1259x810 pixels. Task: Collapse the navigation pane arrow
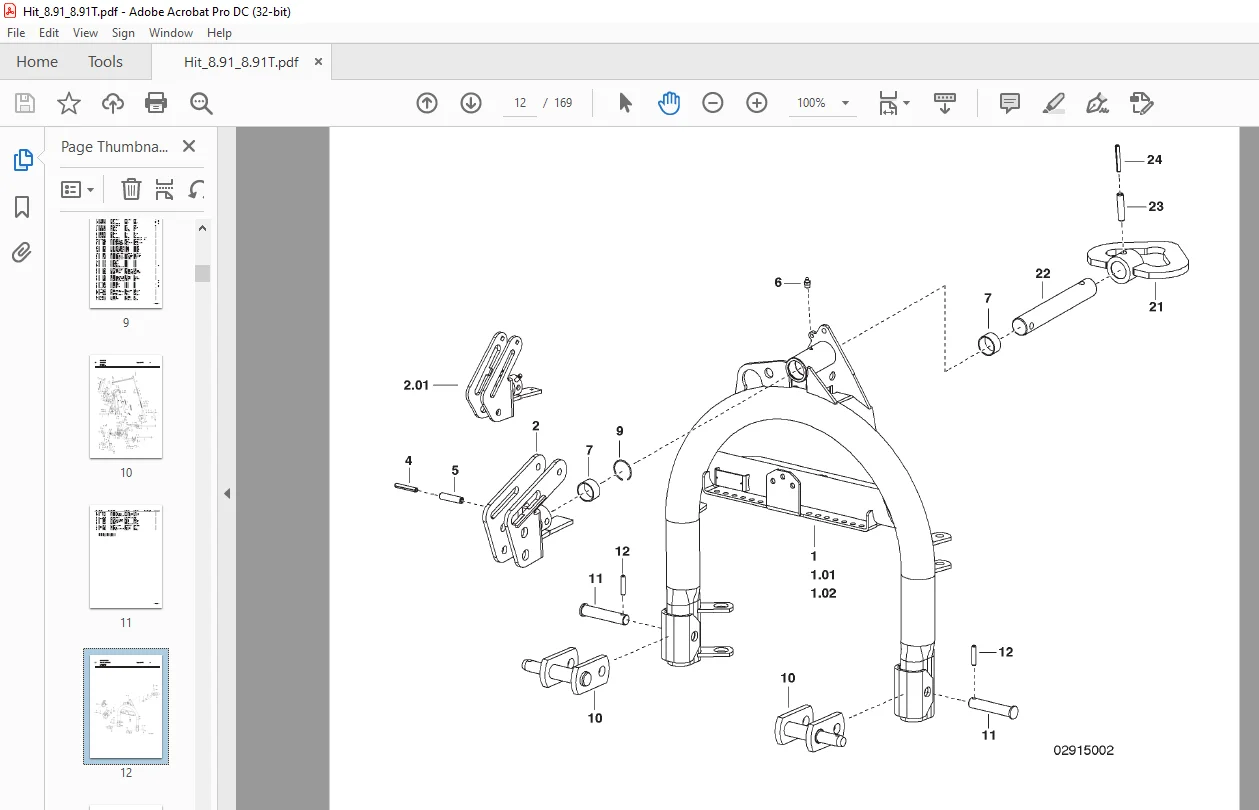[227, 493]
